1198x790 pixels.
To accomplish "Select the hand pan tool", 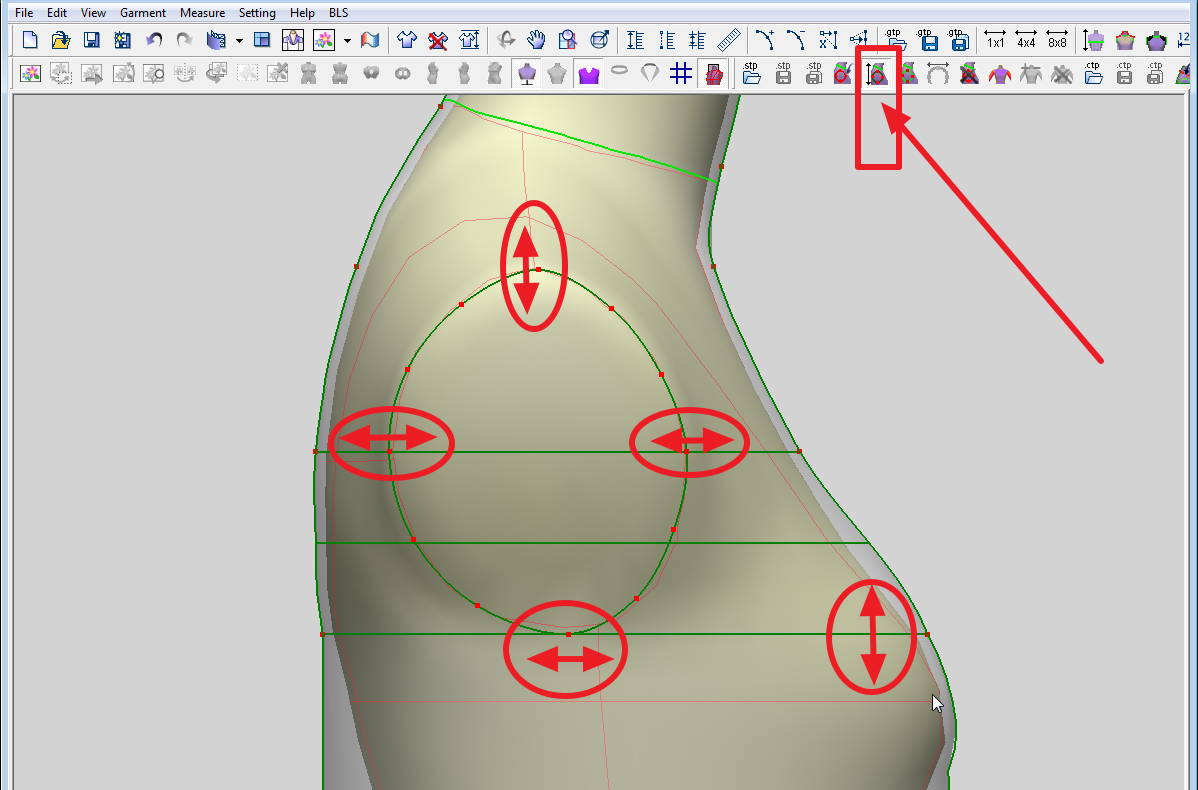I will click(x=537, y=40).
